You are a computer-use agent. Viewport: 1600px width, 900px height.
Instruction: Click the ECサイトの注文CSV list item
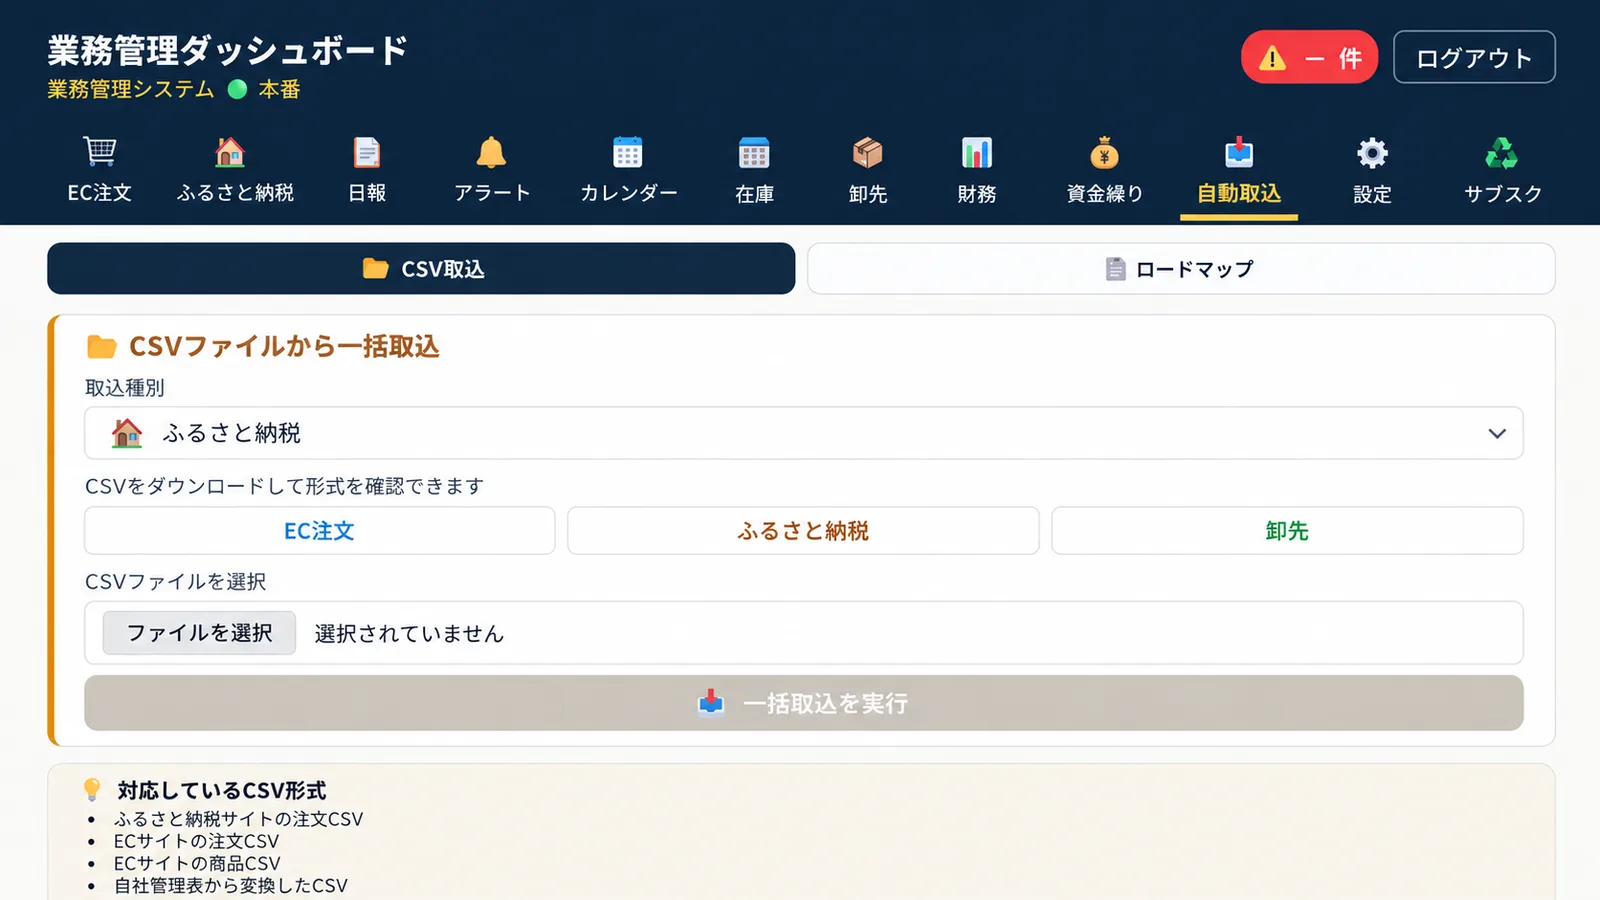tap(196, 841)
